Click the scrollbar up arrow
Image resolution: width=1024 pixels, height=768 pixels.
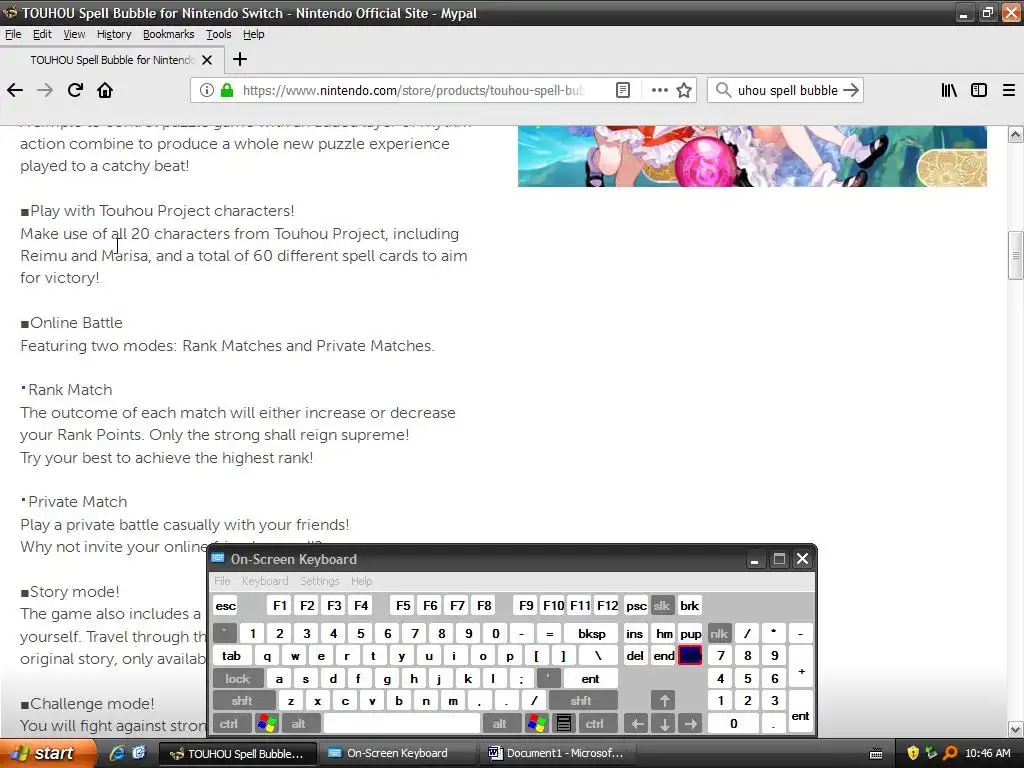[1015, 135]
